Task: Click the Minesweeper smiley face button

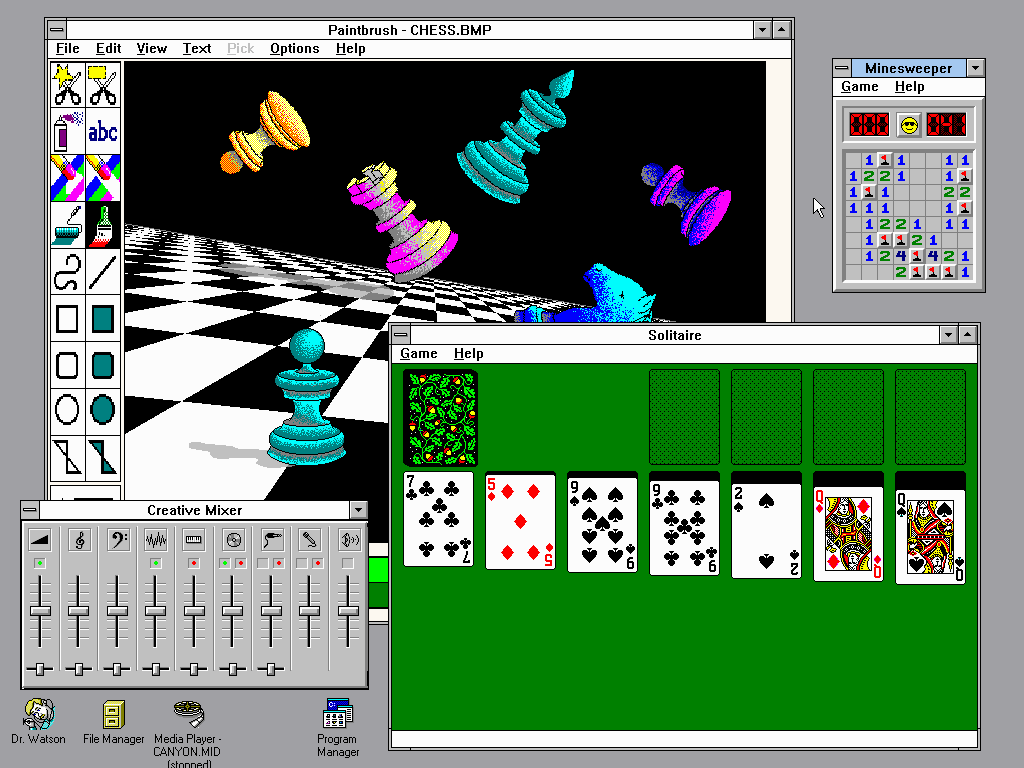Action: [x=908, y=125]
